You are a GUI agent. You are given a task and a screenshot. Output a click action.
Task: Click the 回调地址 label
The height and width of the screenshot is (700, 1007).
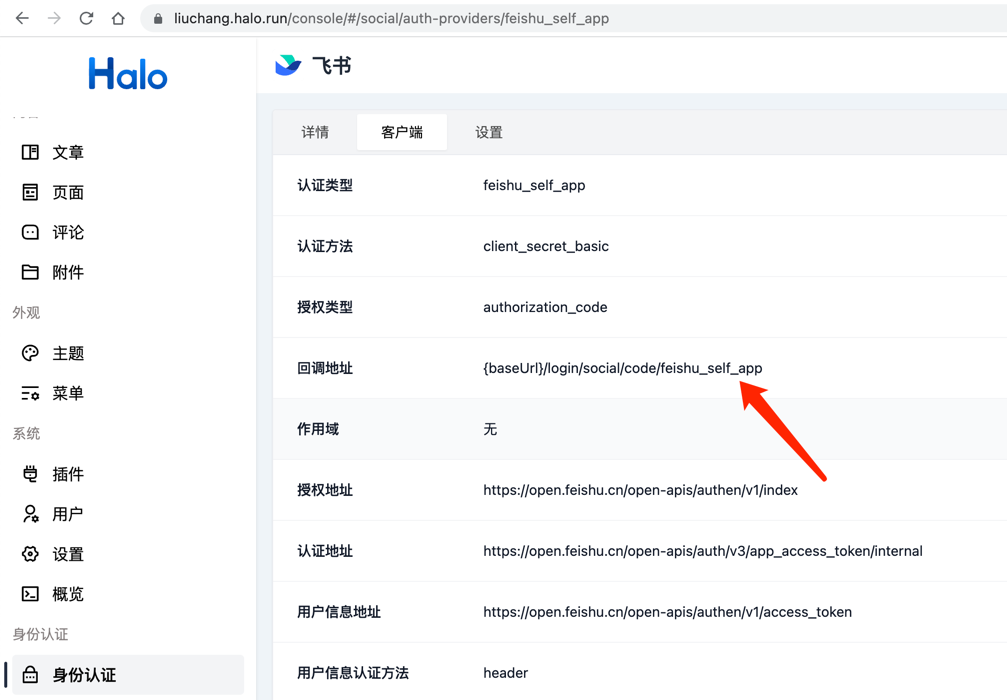point(325,368)
